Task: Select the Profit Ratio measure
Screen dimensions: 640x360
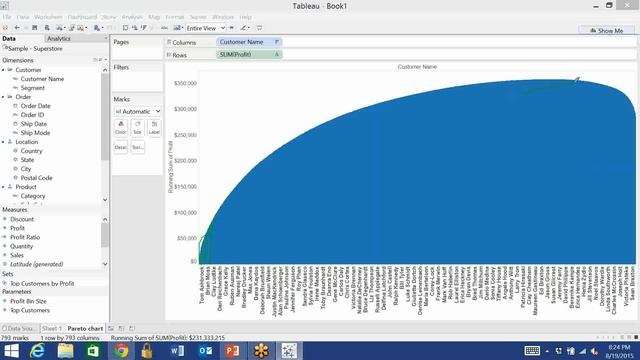Action: 25,237
